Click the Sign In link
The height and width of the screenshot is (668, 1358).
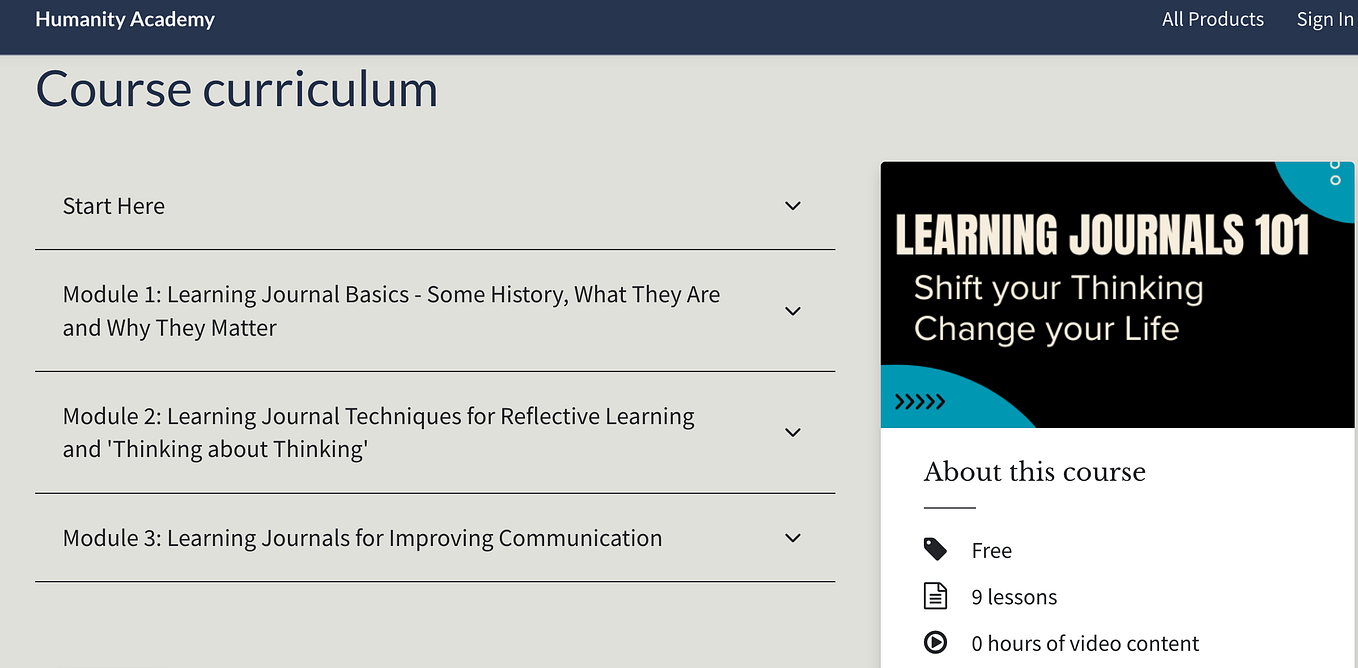(1324, 19)
